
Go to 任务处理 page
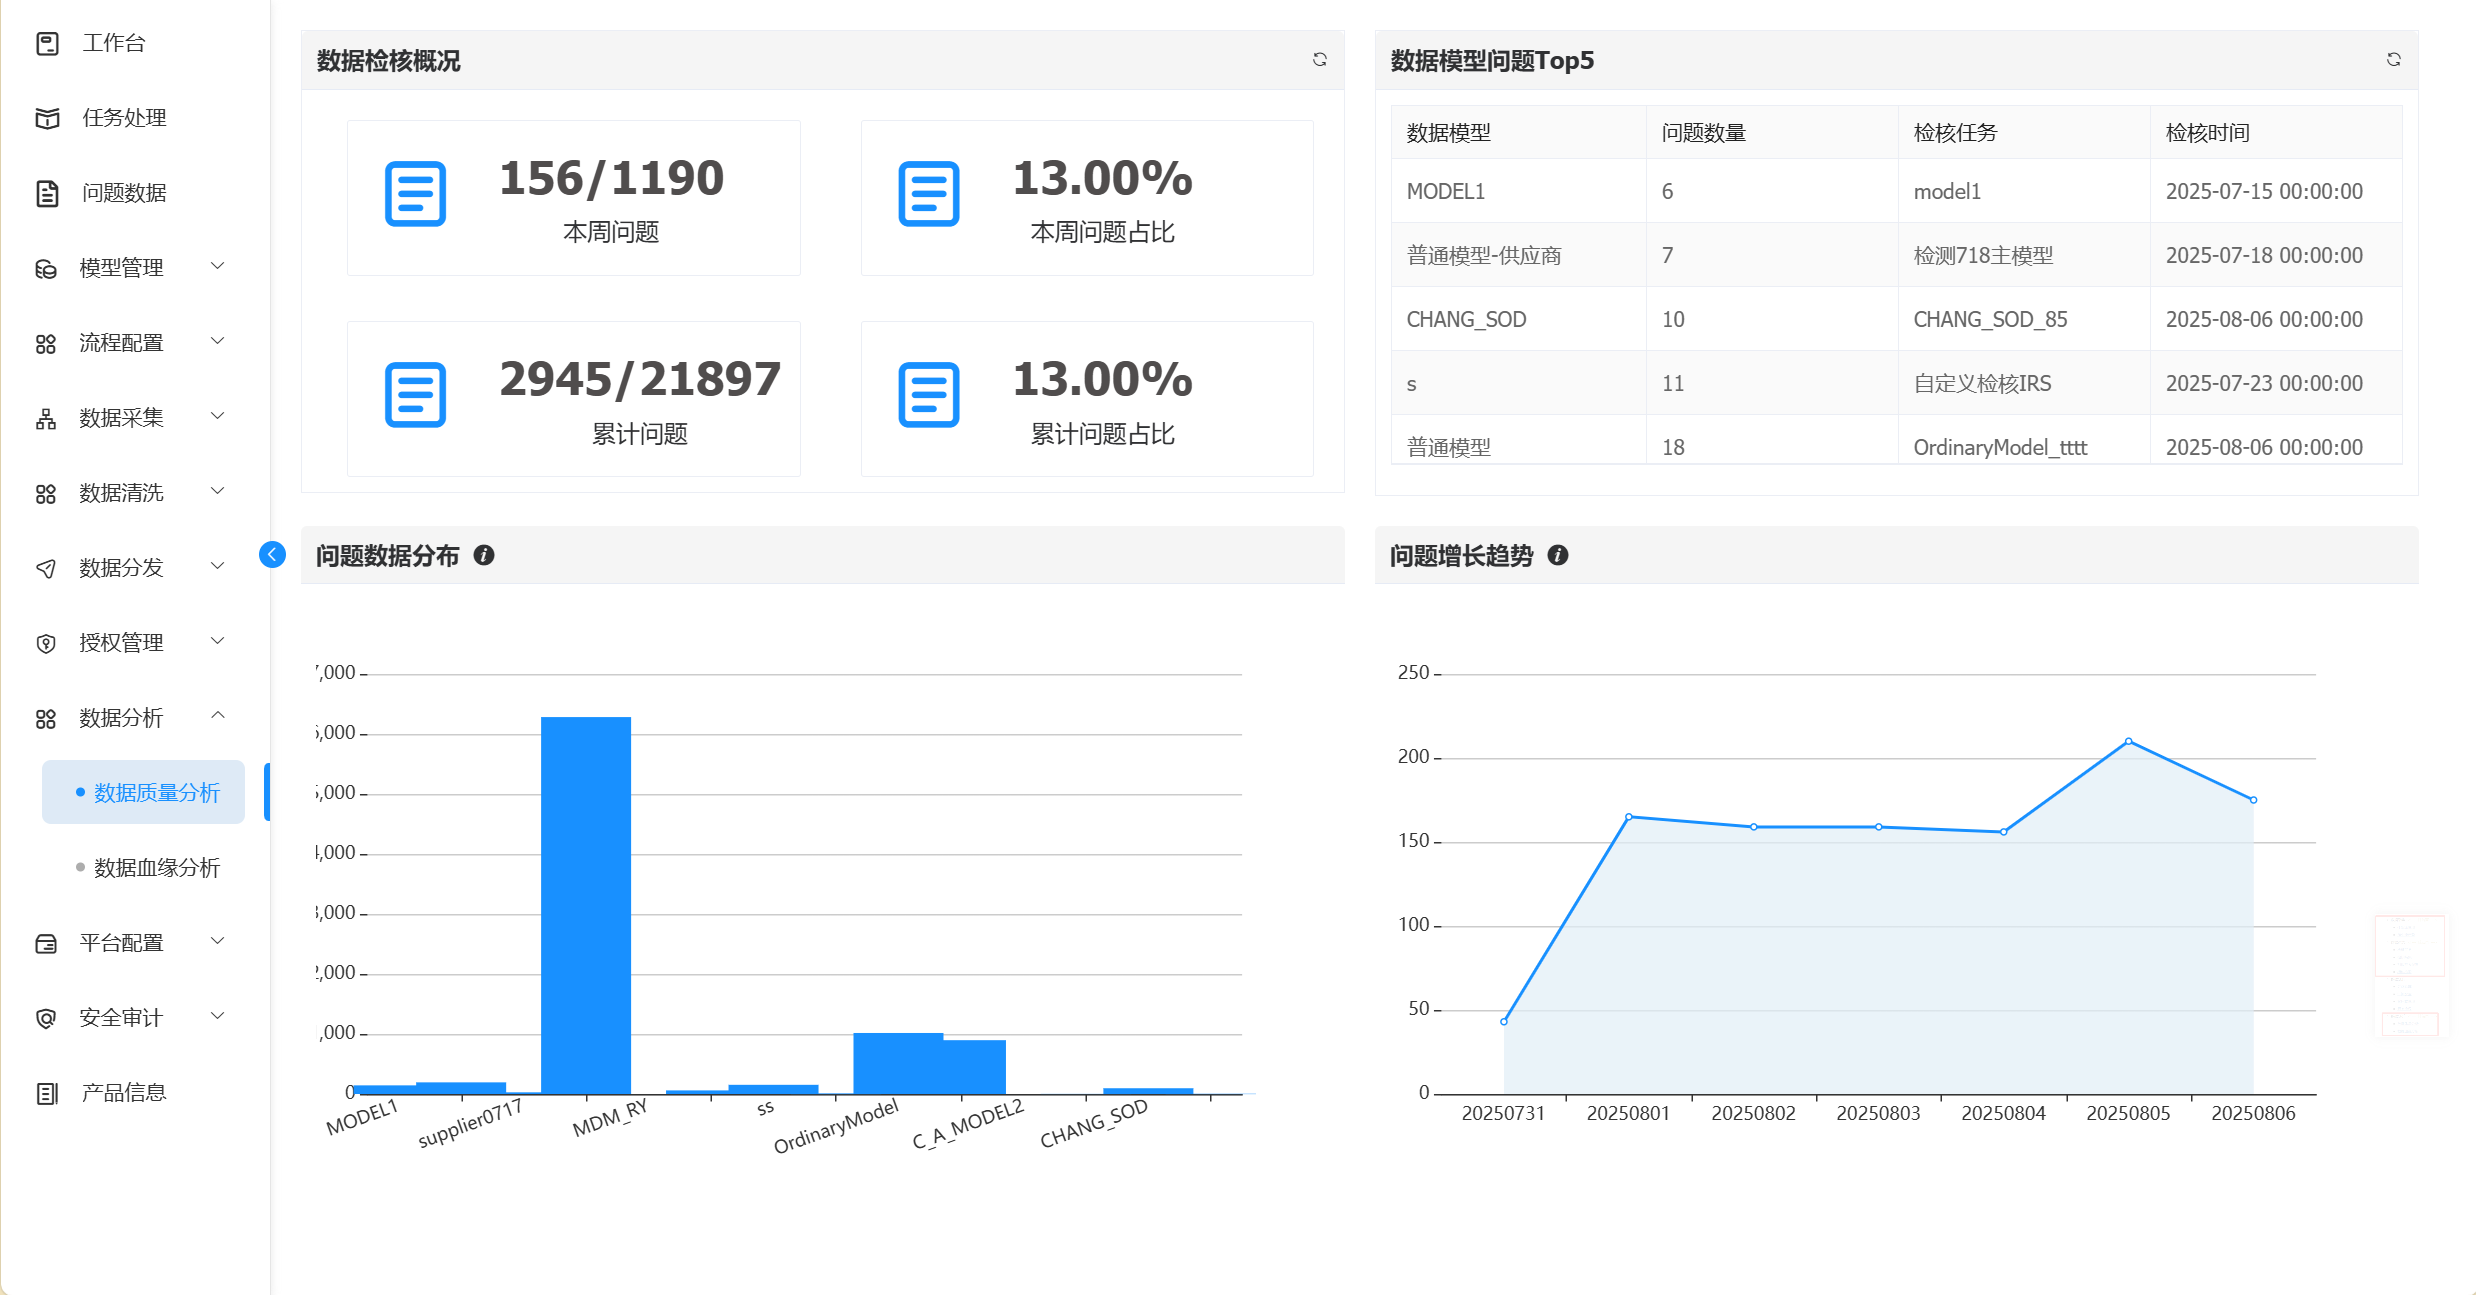point(123,118)
